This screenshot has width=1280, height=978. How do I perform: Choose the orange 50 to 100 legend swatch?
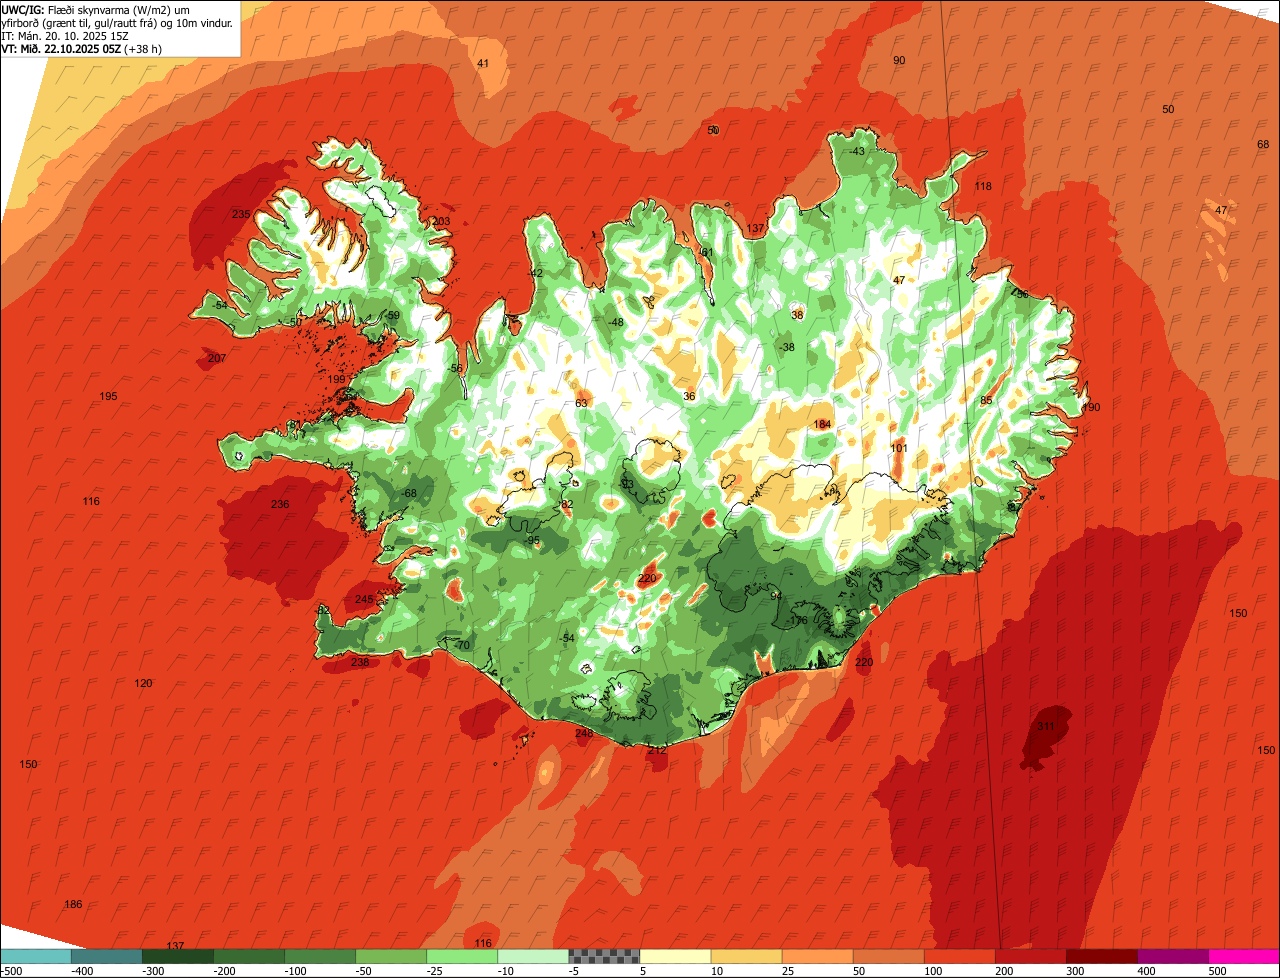pos(888,956)
